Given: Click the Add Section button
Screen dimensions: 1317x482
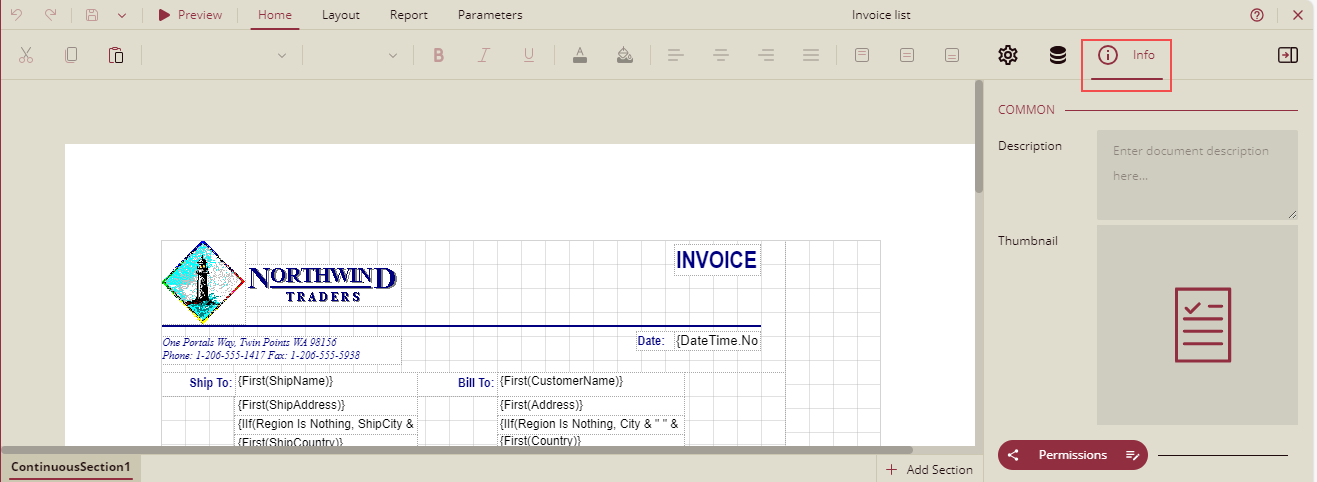Looking at the screenshot, I should 929,470.
